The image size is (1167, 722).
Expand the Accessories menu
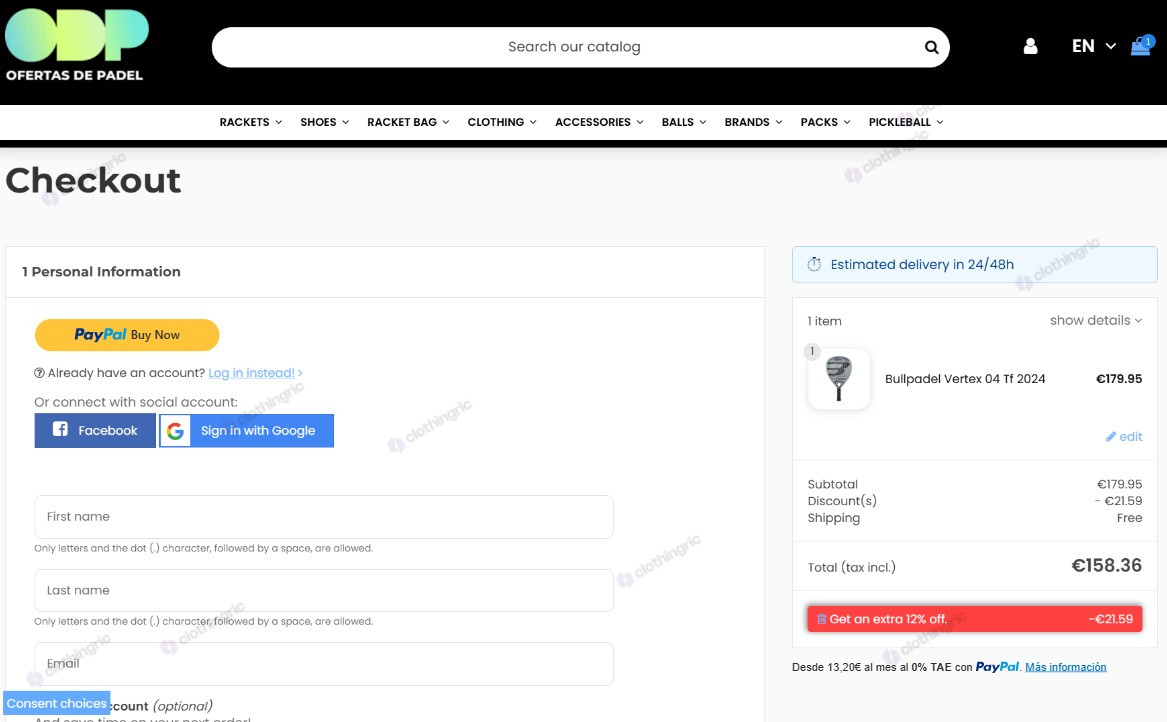click(x=599, y=122)
